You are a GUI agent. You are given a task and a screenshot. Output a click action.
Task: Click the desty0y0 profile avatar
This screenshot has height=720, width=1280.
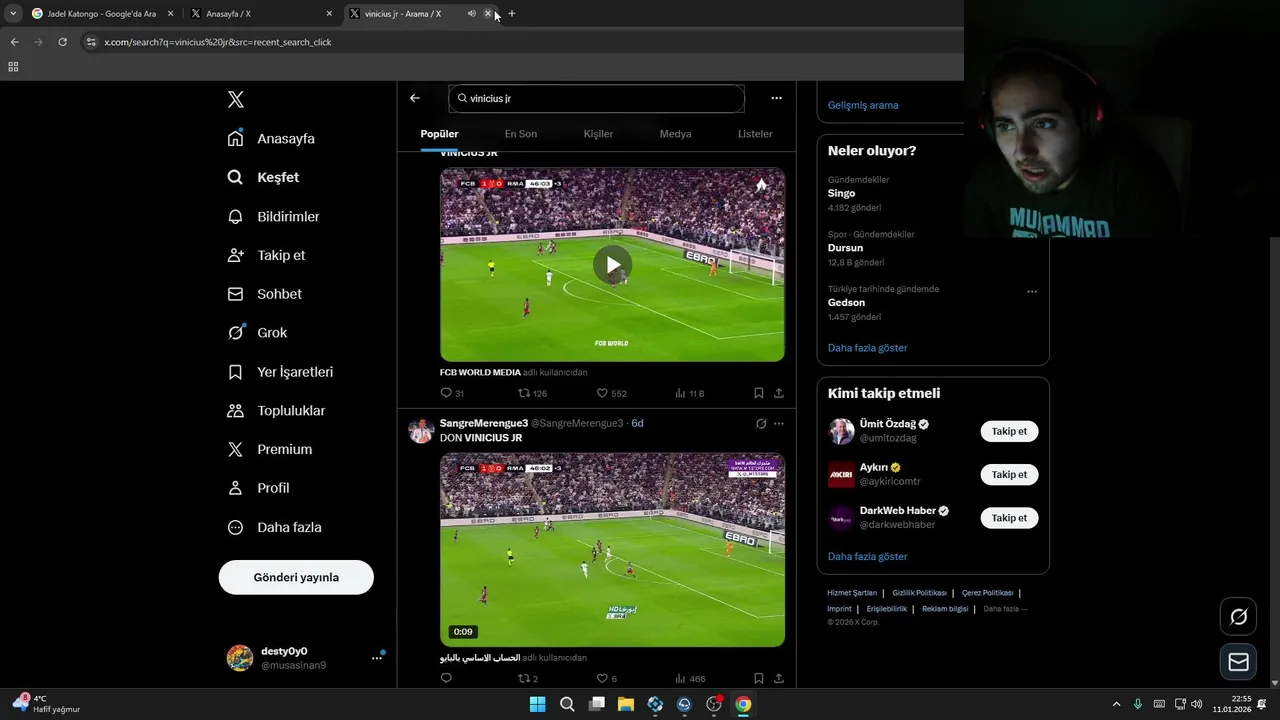[x=240, y=658]
